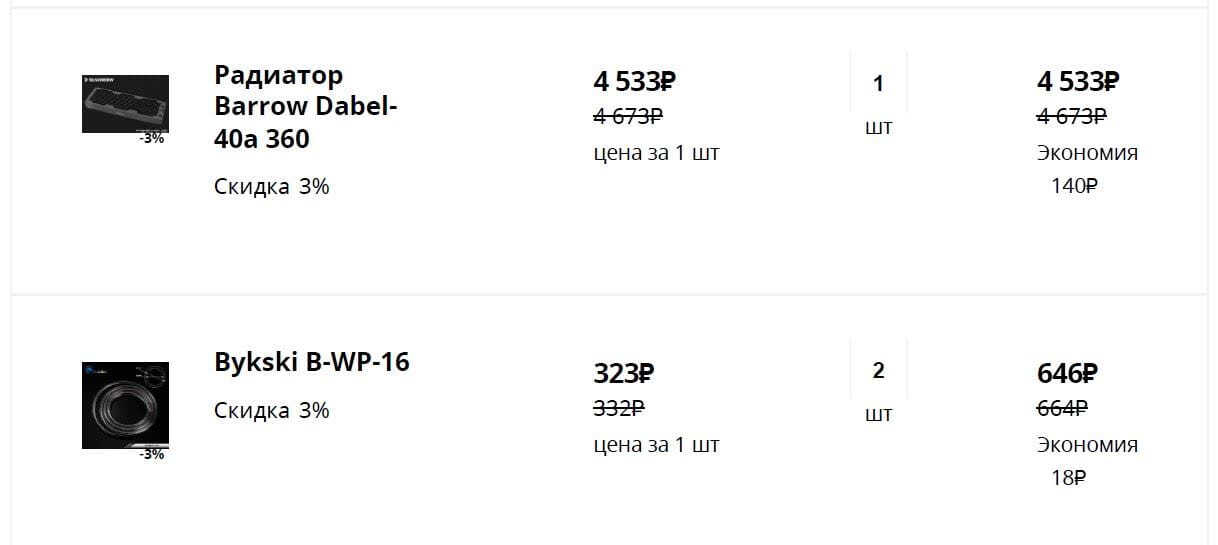1218x545 pixels.
Task: Click the radiator row total 4 533₽
Action: tap(1078, 81)
